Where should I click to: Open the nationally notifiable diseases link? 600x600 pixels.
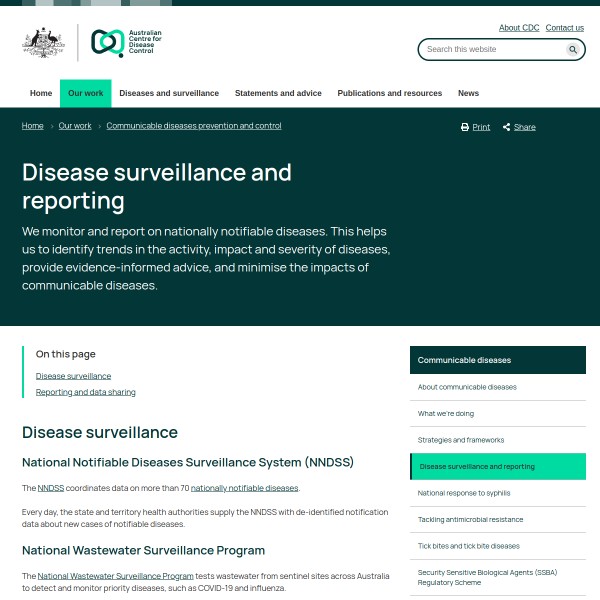[245, 488]
